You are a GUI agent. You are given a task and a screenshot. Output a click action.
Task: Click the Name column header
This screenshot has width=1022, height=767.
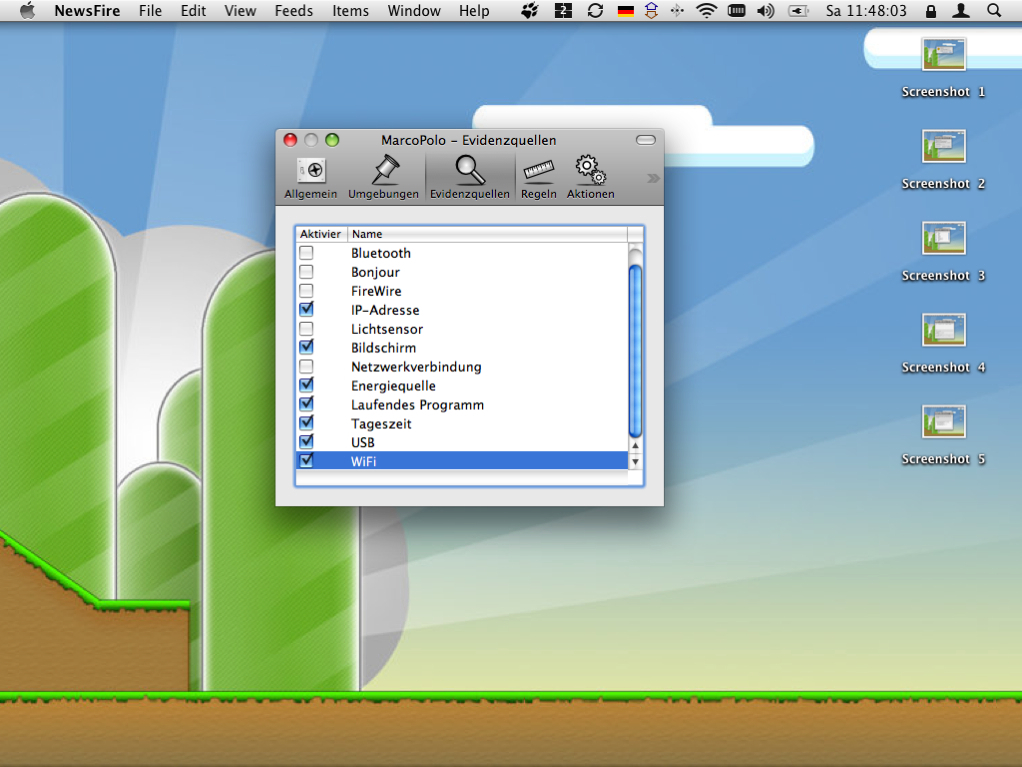point(487,234)
